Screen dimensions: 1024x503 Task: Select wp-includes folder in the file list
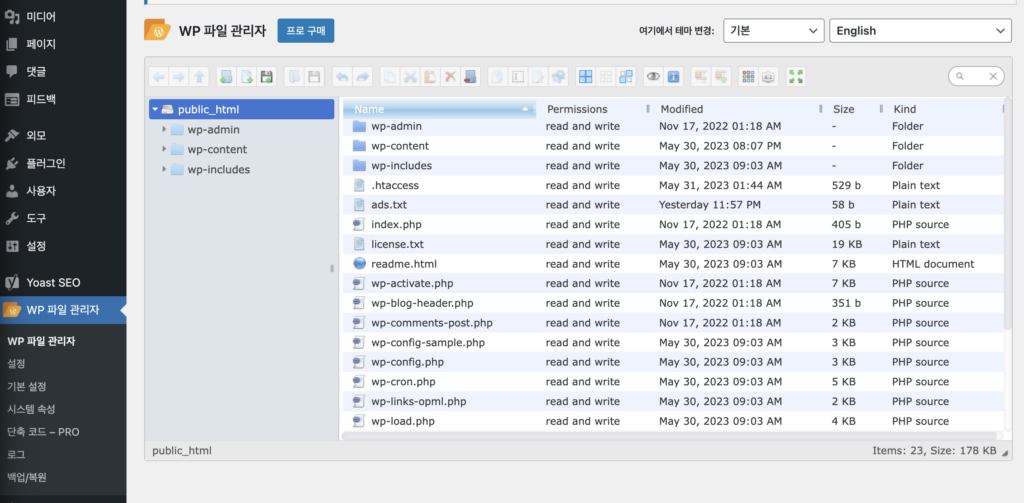pos(674,166)
